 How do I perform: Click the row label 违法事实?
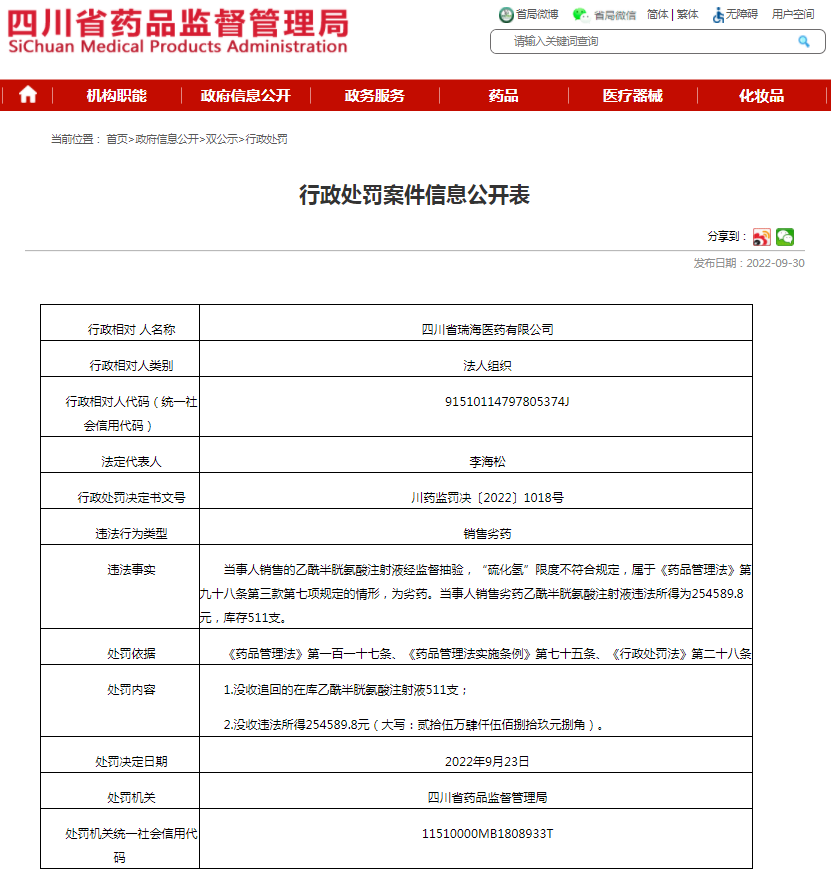click(131, 570)
